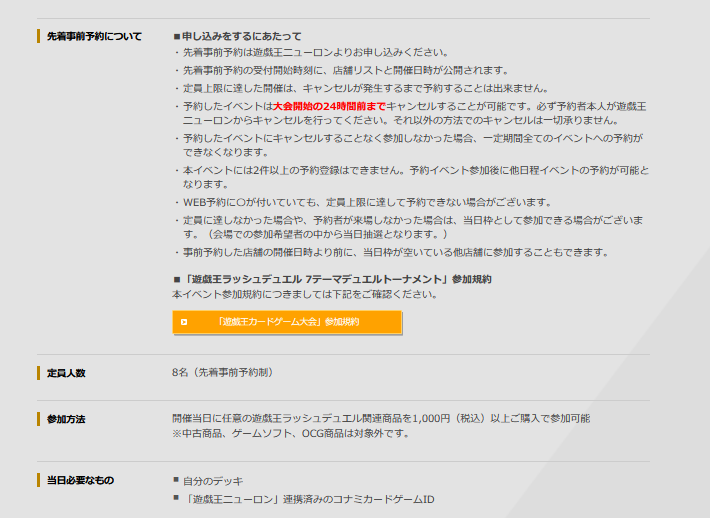The image size is (710, 518).
Task: Click the note ※中古商品、ゲームソフト、OCG商品は対象外です
Action: pyautogui.click(x=291, y=434)
